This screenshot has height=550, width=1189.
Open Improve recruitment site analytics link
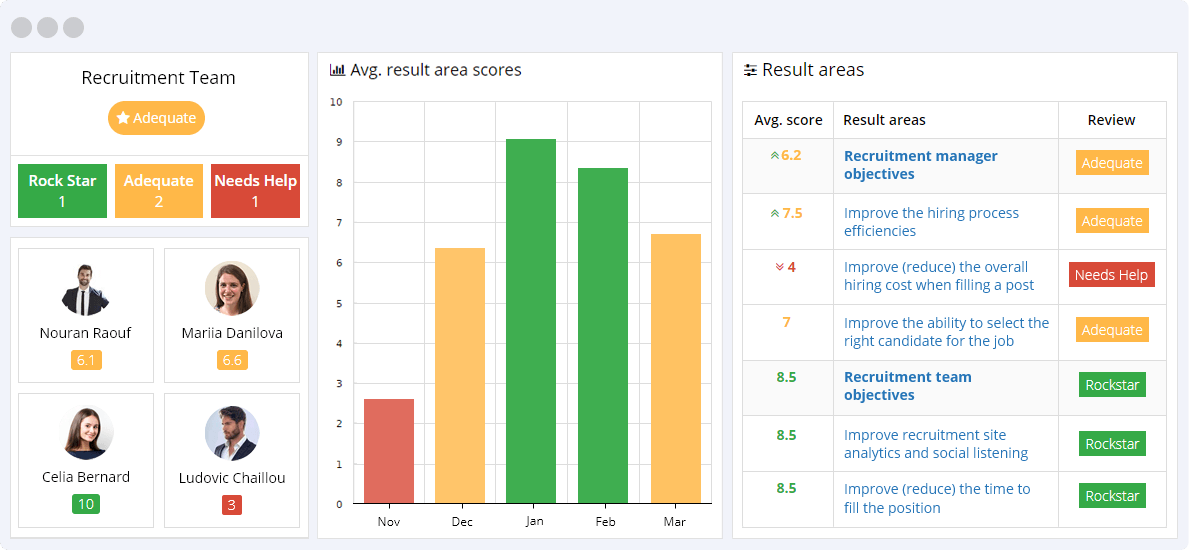click(936, 444)
